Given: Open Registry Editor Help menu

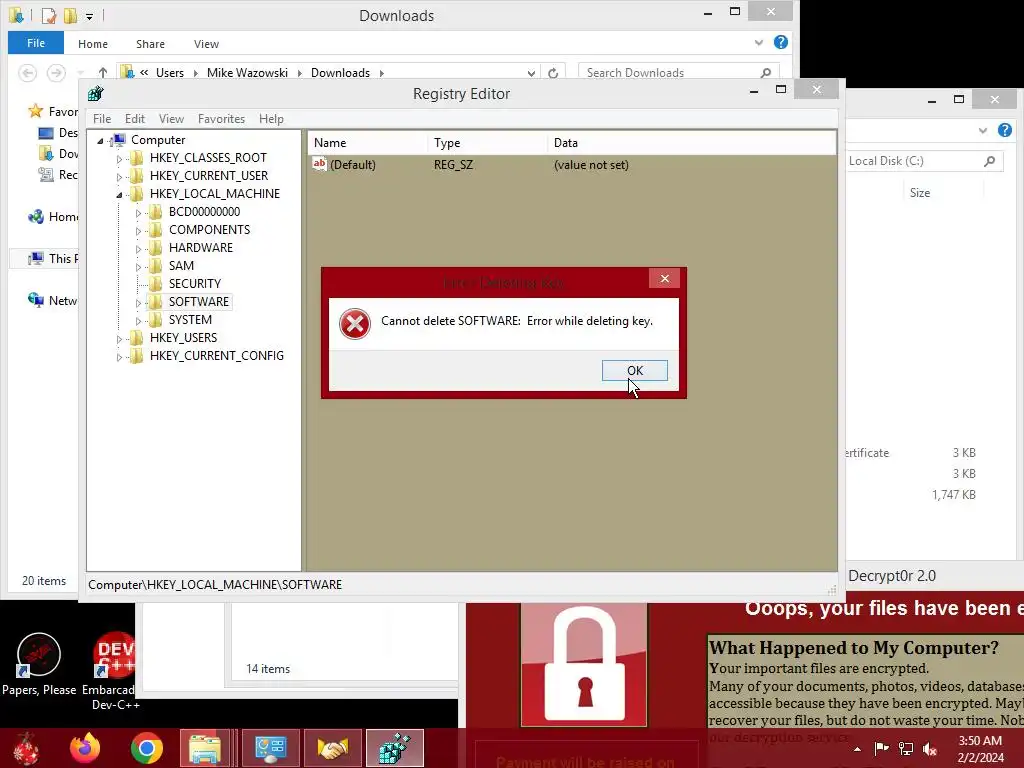Looking at the screenshot, I should (x=271, y=119).
